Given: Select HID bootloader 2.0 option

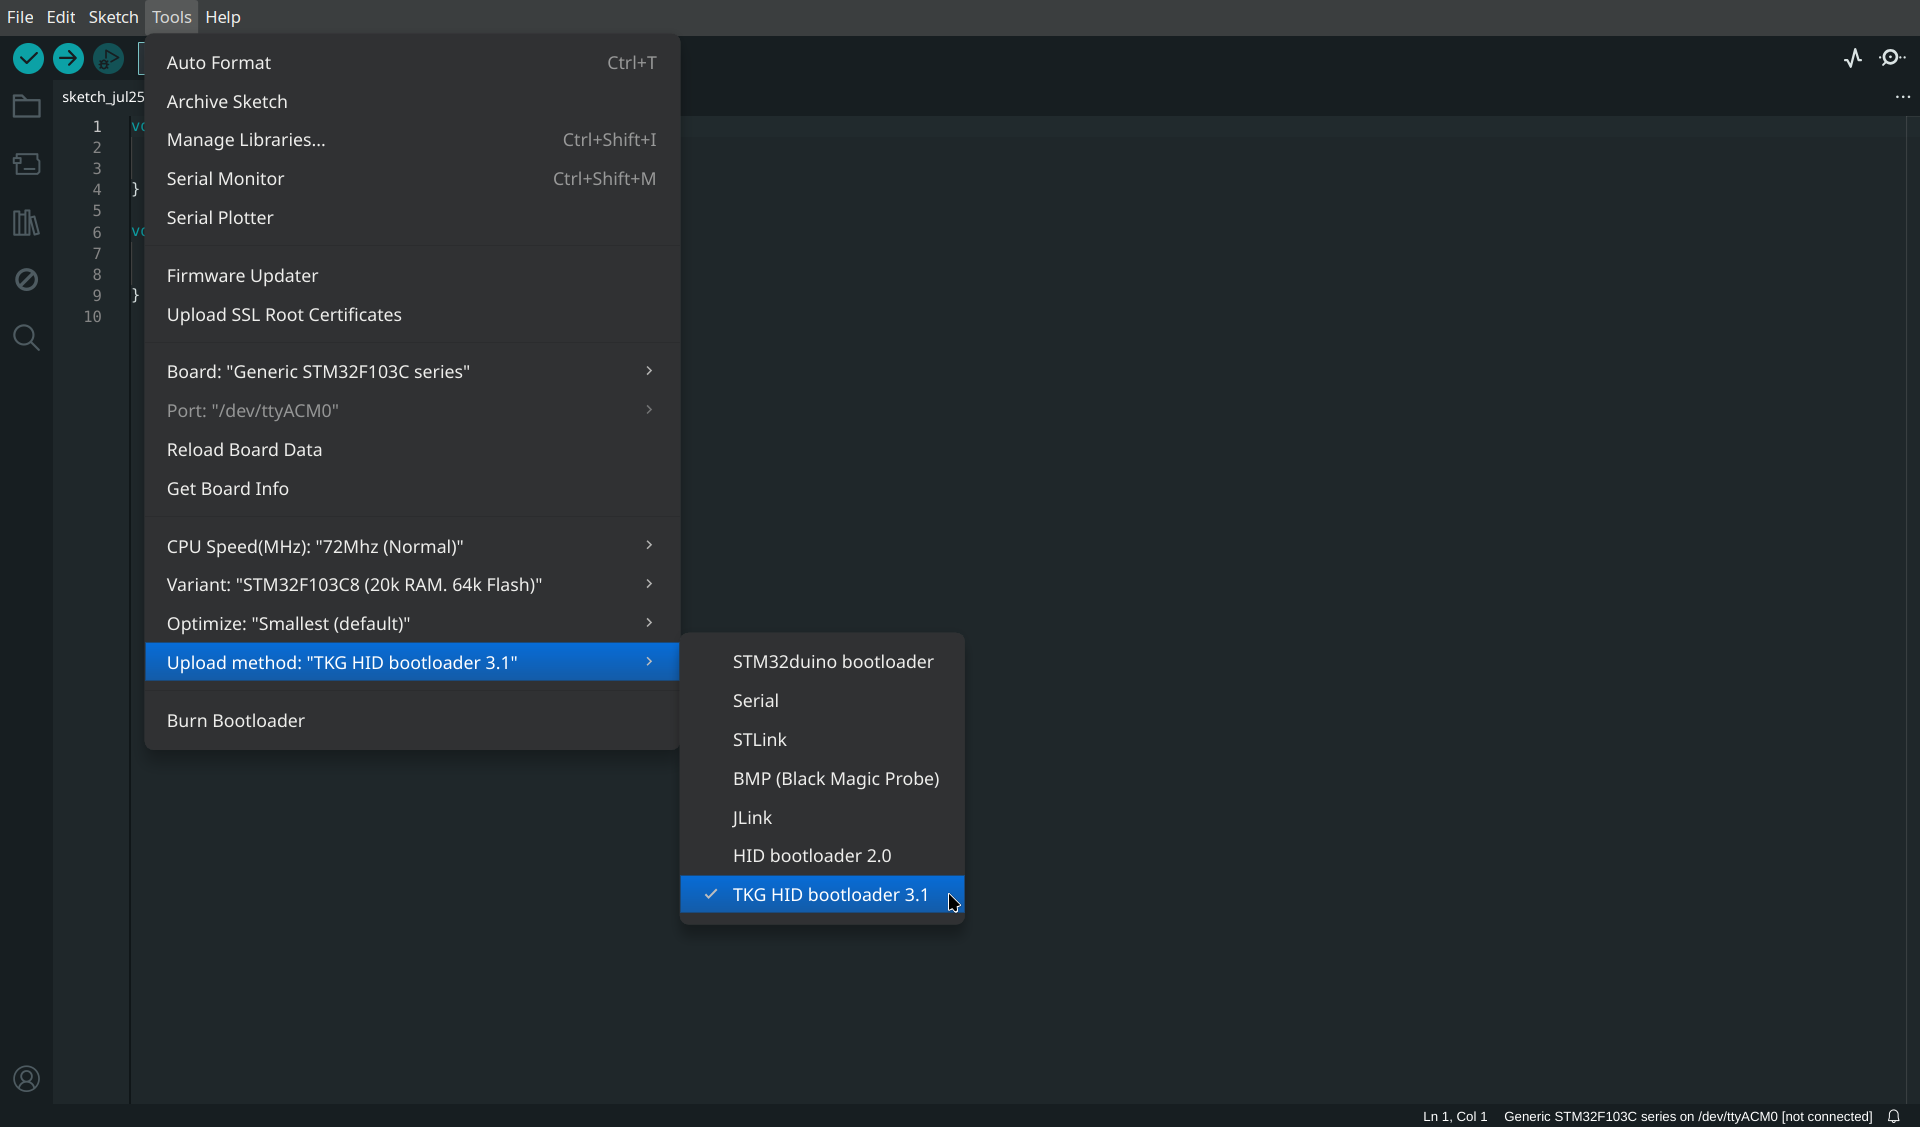Looking at the screenshot, I should tap(822, 856).
